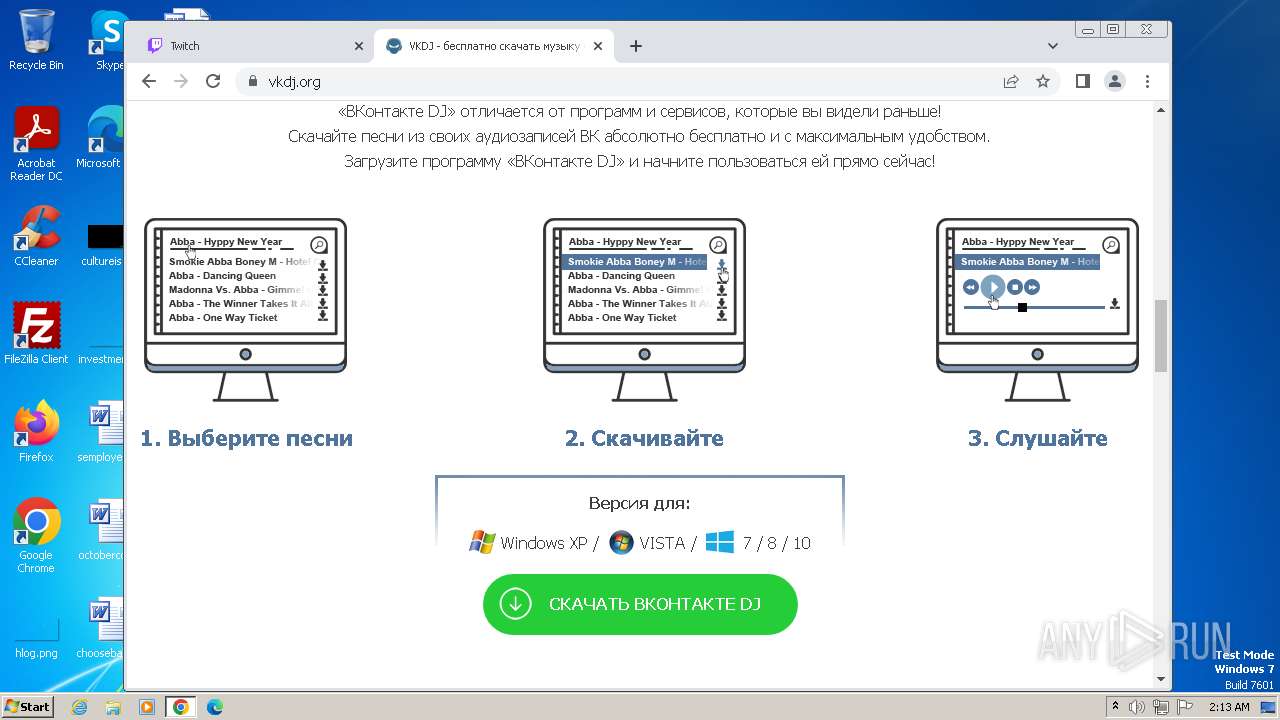This screenshot has width=1280, height=720.
Task: Open the Edge taskbar icon
Action: pos(214,707)
